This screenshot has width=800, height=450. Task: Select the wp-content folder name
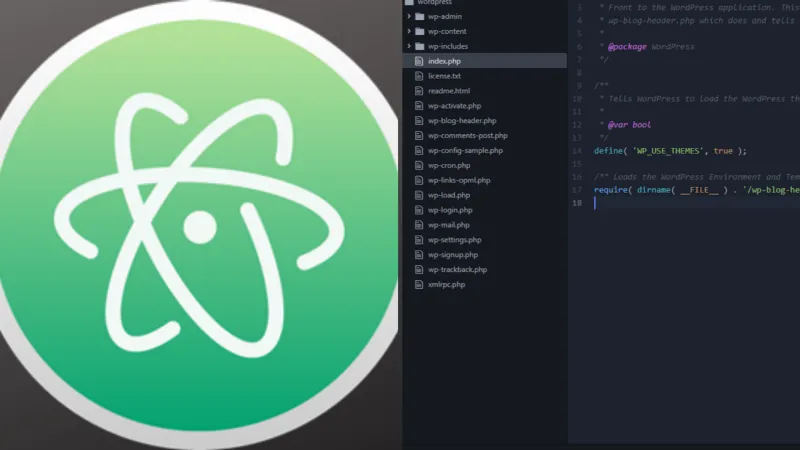[447, 31]
